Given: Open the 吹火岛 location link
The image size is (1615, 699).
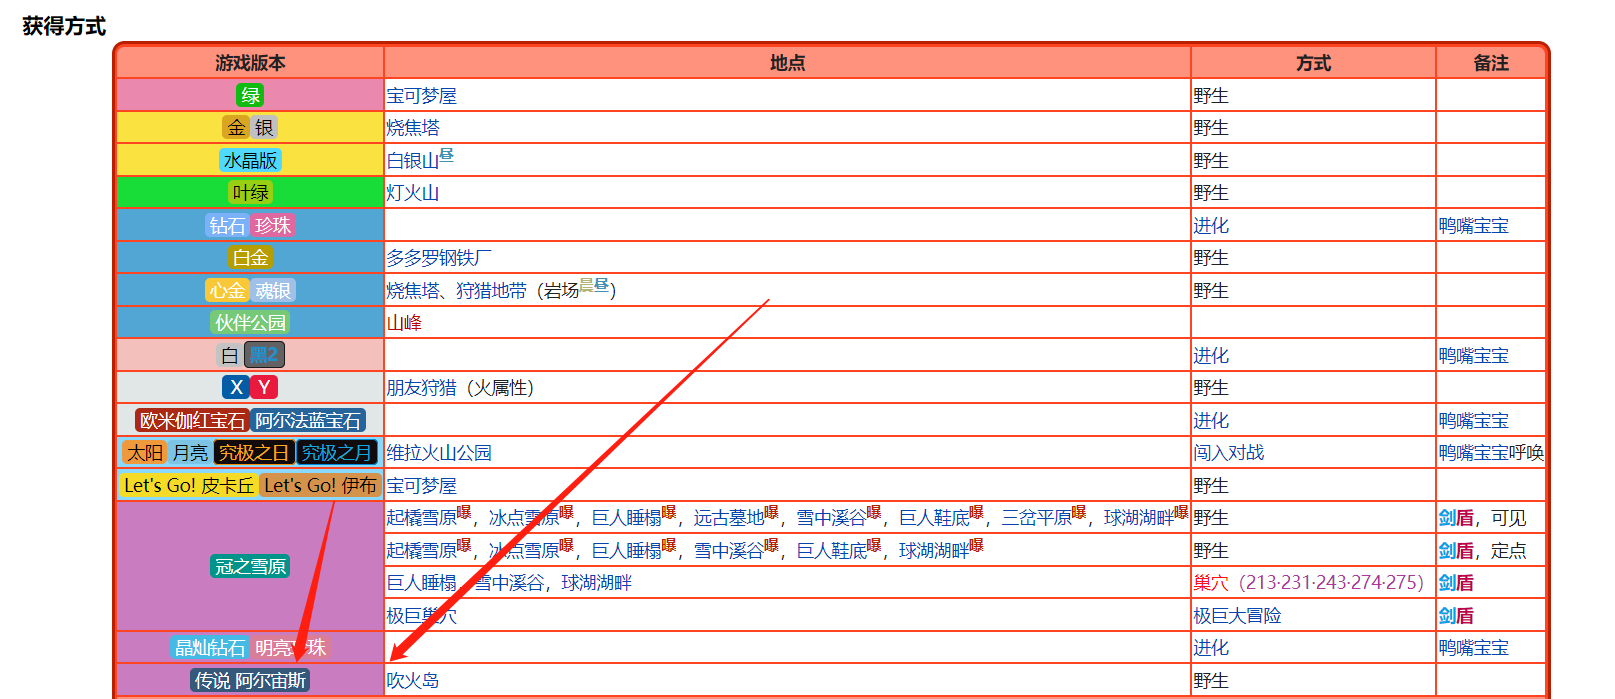Looking at the screenshot, I should (413, 681).
